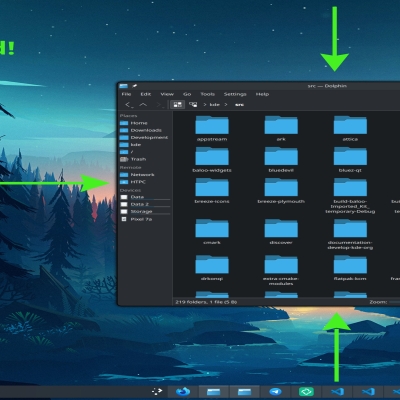Select the documentation-develop-kde-org folder
Screen dimensions: 400x400
click(x=350, y=234)
